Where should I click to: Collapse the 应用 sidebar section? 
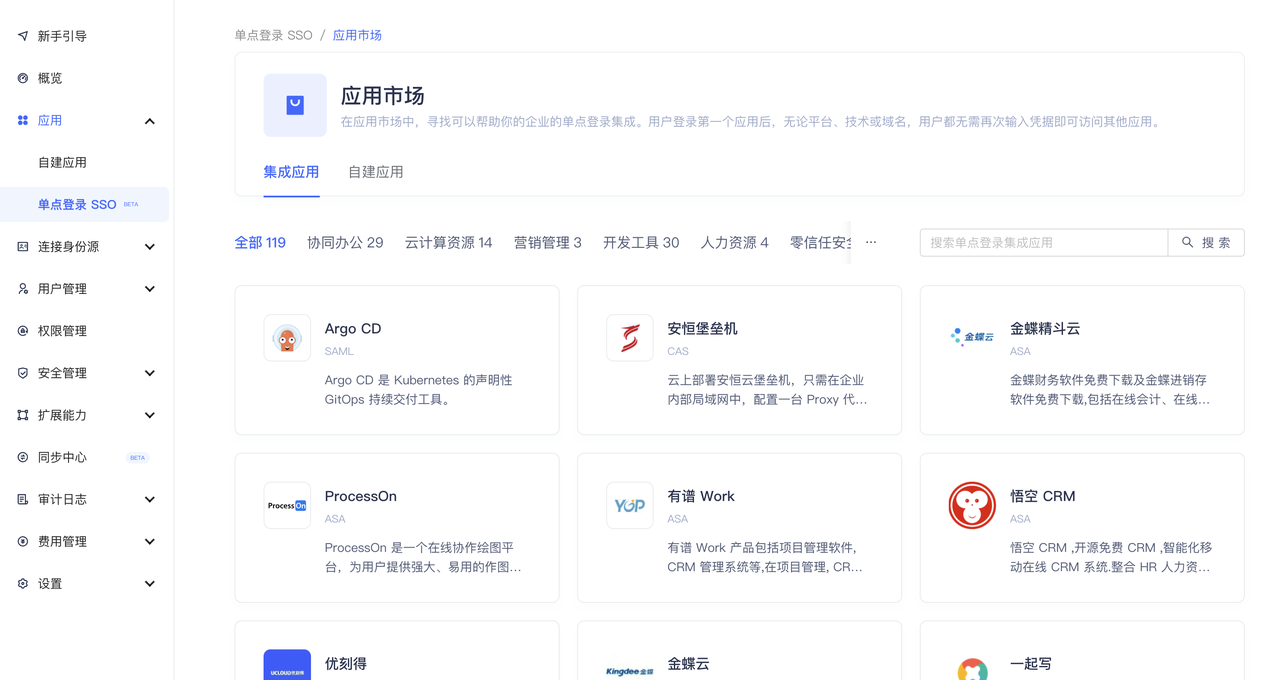coord(149,120)
